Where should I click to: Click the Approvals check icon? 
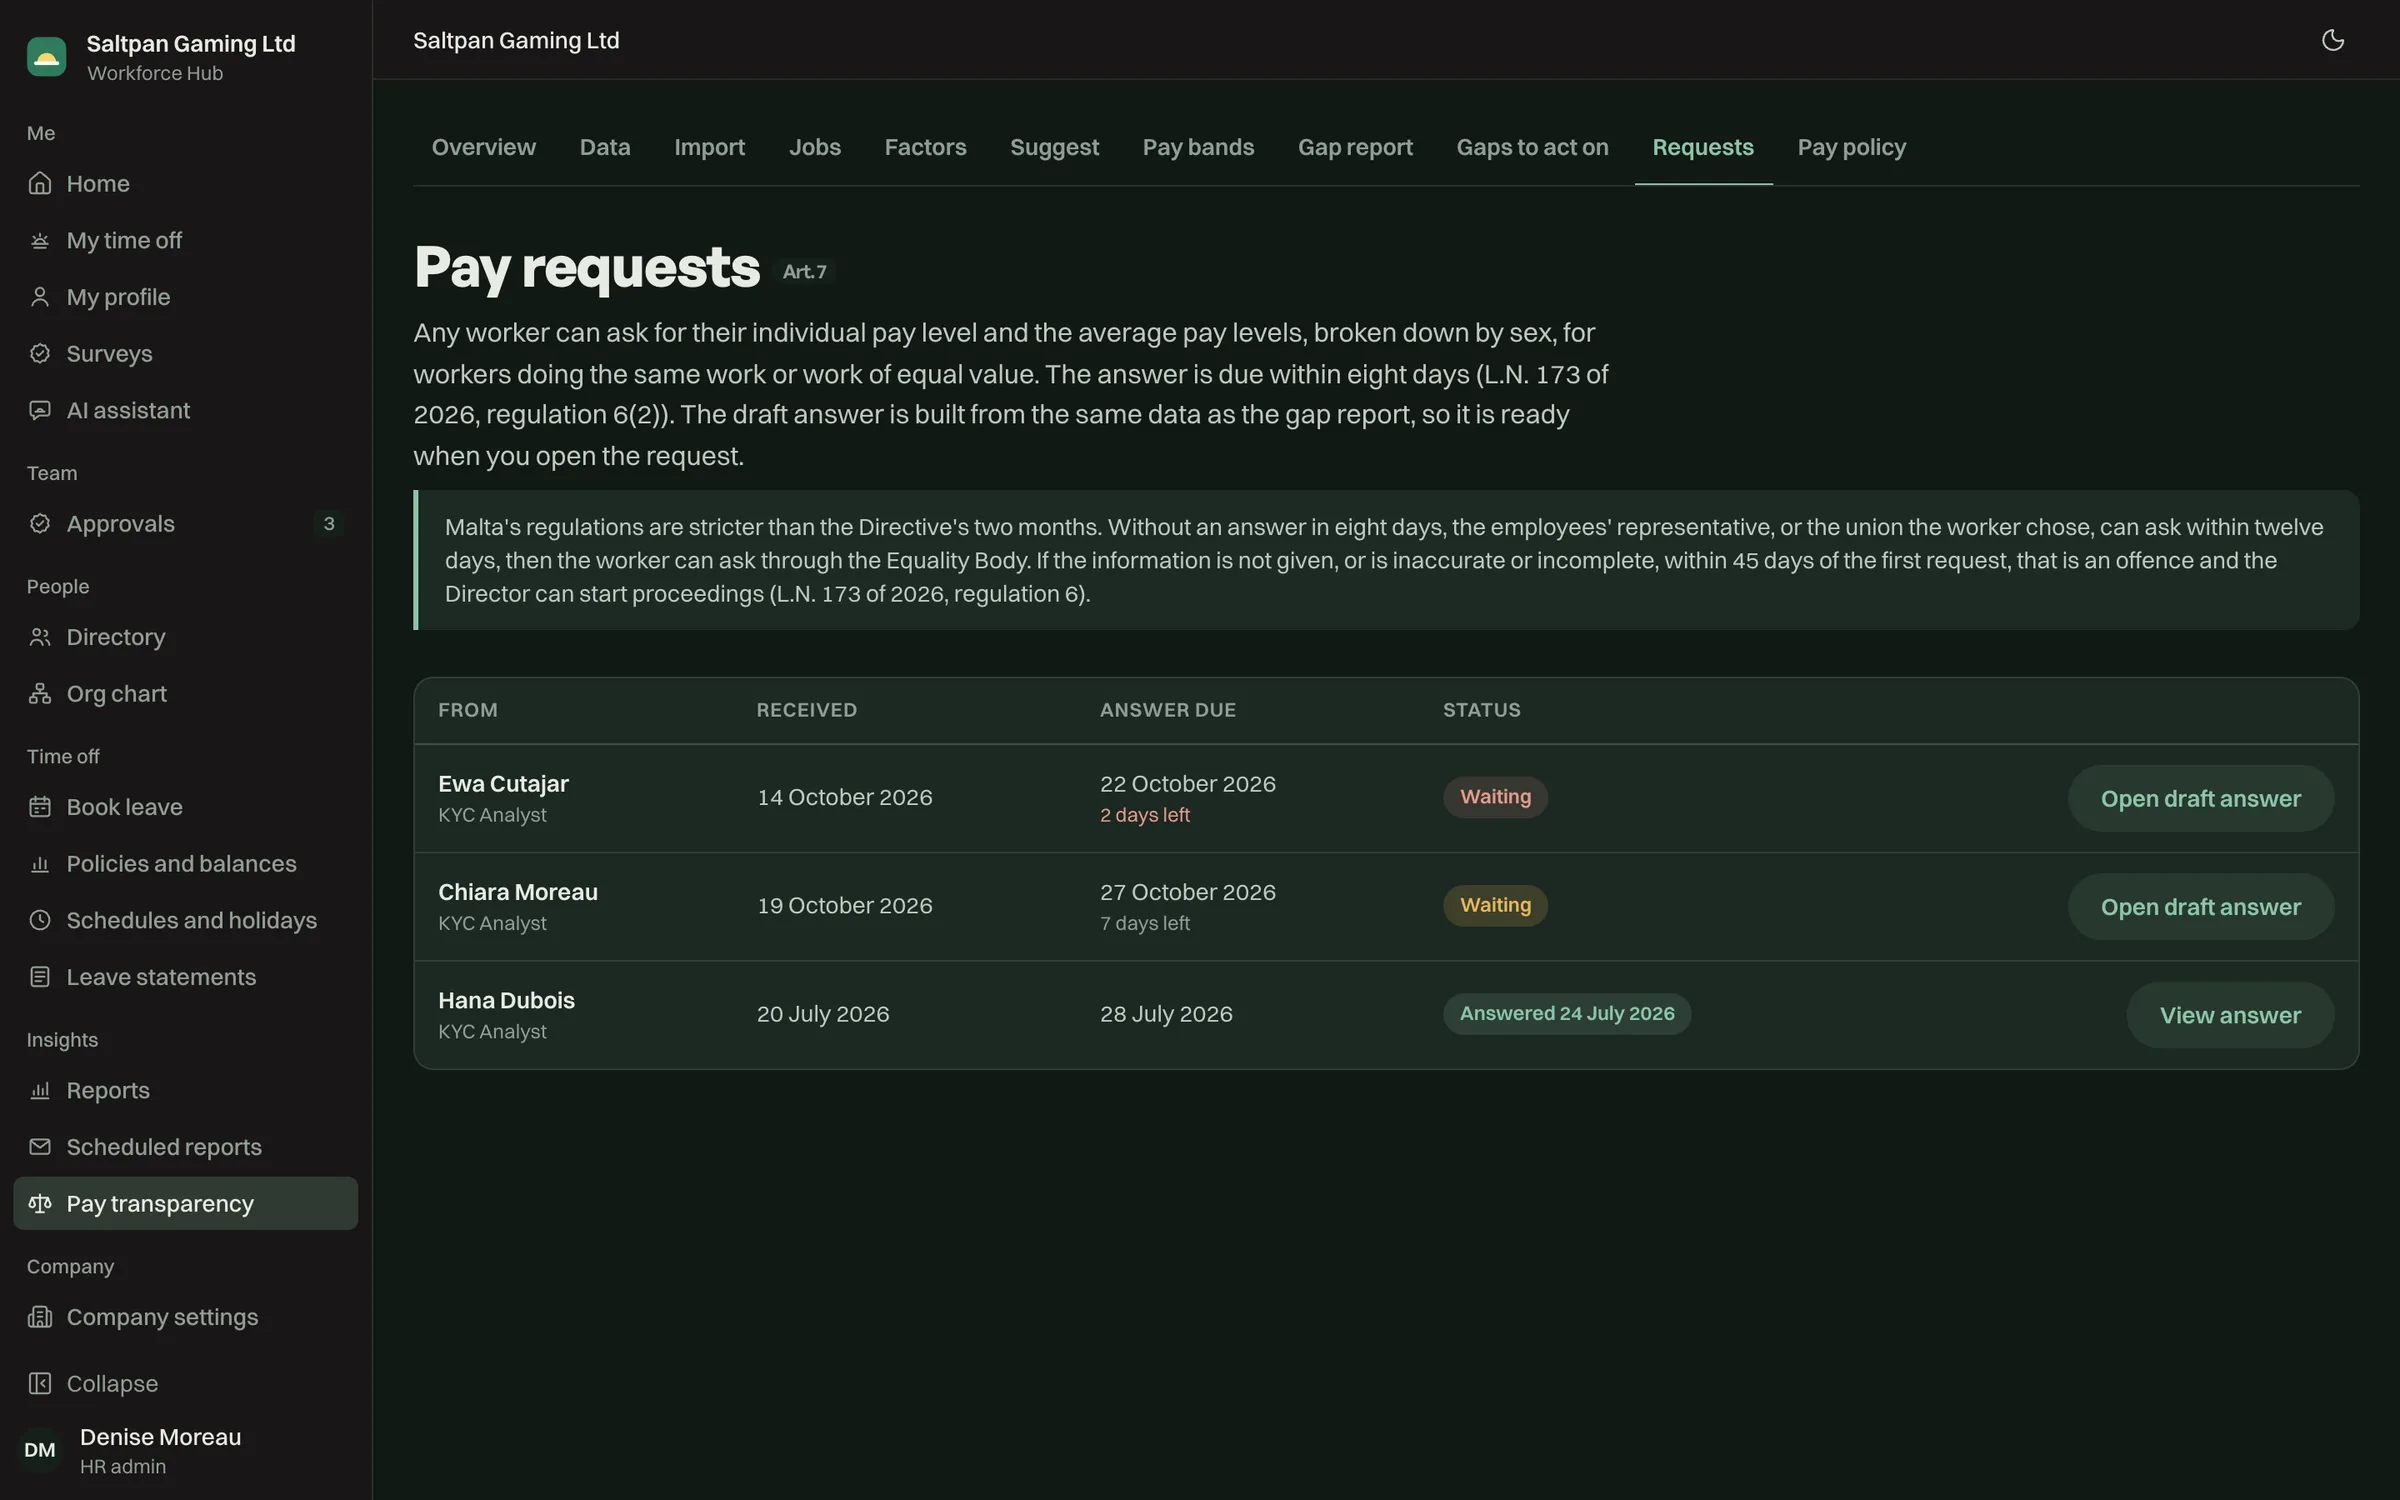40,523
